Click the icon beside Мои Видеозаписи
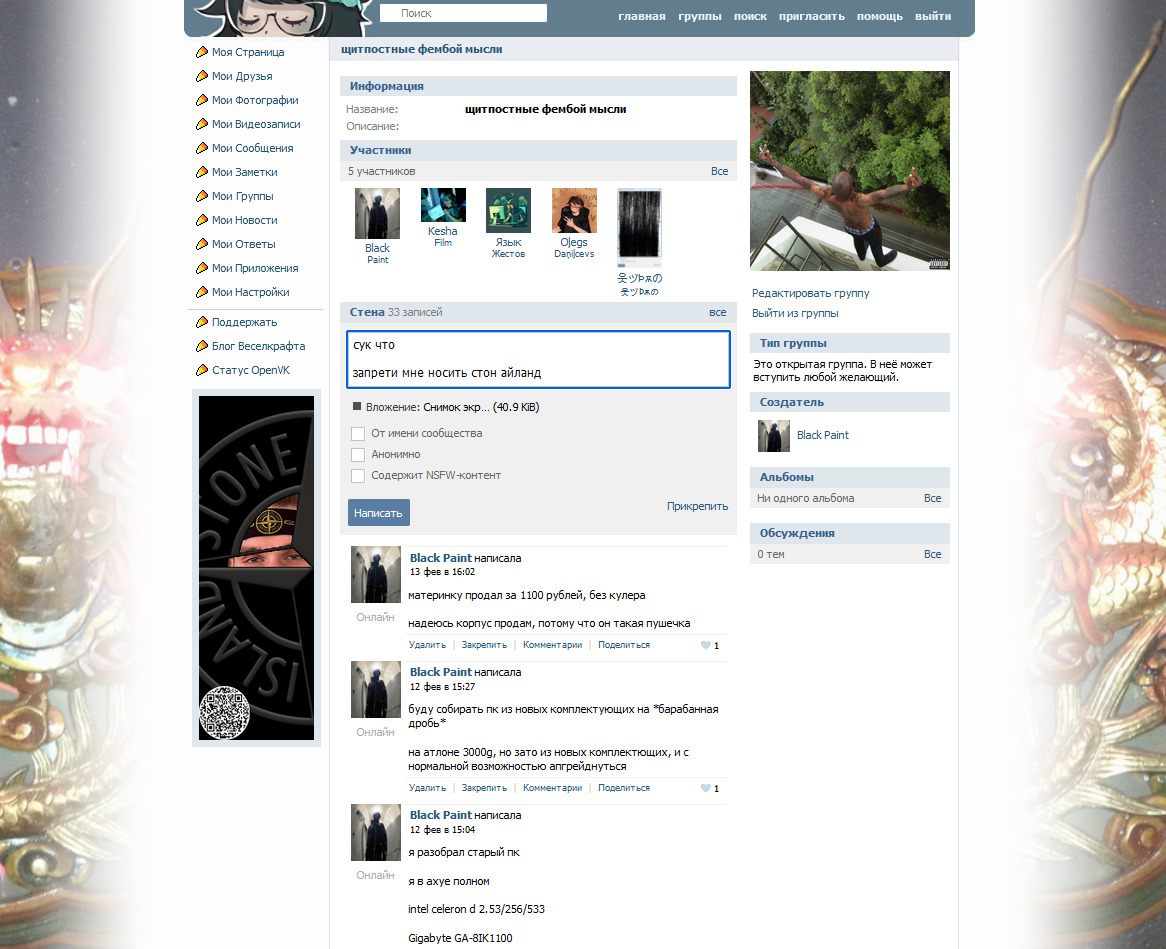 tap(202, 124)
